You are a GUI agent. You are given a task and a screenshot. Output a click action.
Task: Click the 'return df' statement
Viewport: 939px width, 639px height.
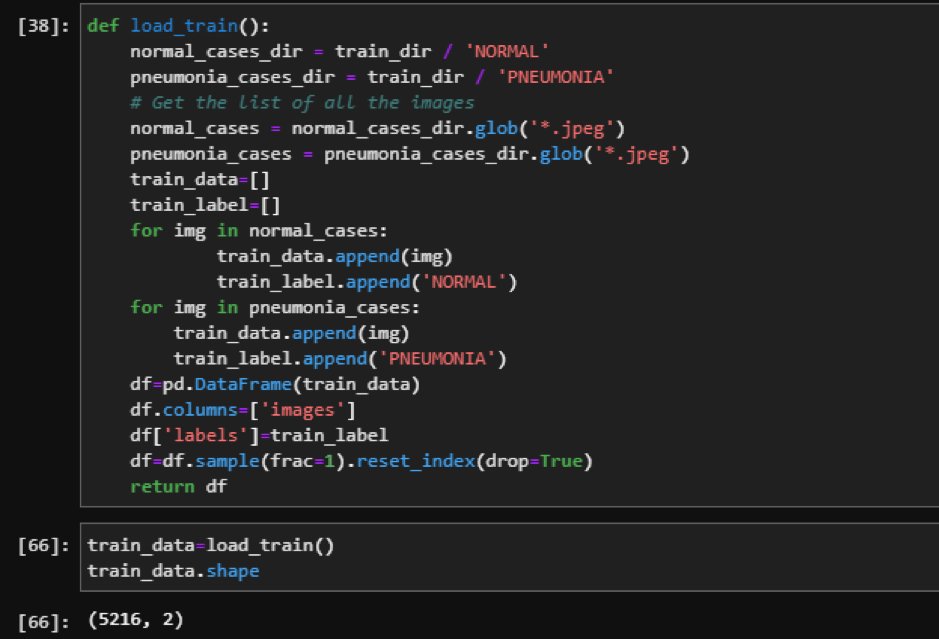(178, 487)
